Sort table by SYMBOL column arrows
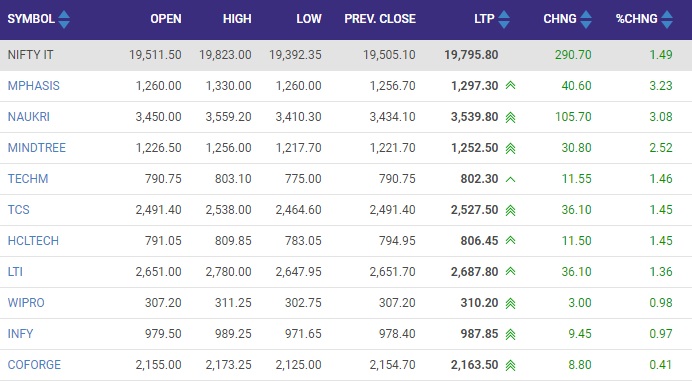Image resolution: width=692 pixels, height=381 pixels. point(64,19)
